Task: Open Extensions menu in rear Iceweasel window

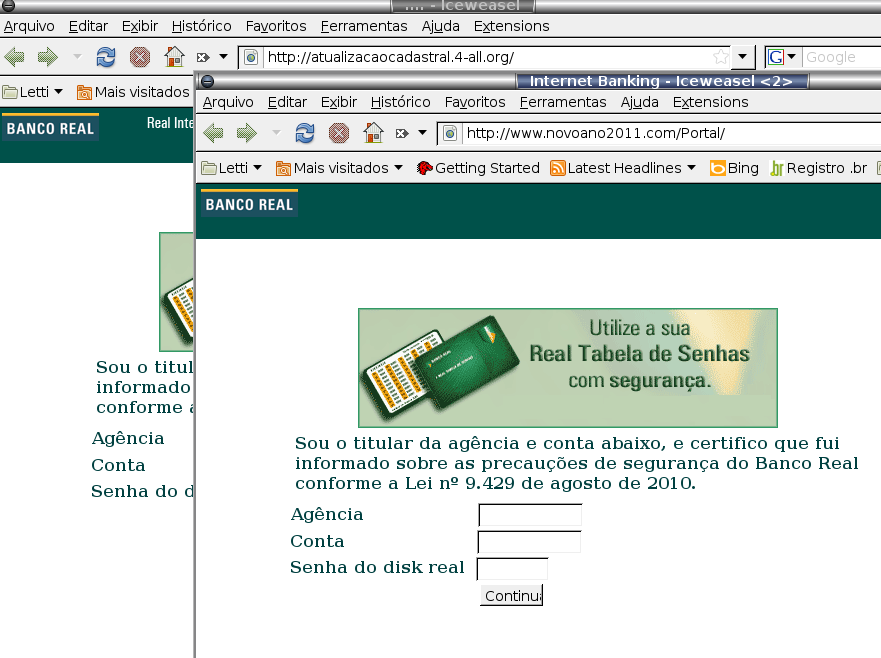Action: 511,26
